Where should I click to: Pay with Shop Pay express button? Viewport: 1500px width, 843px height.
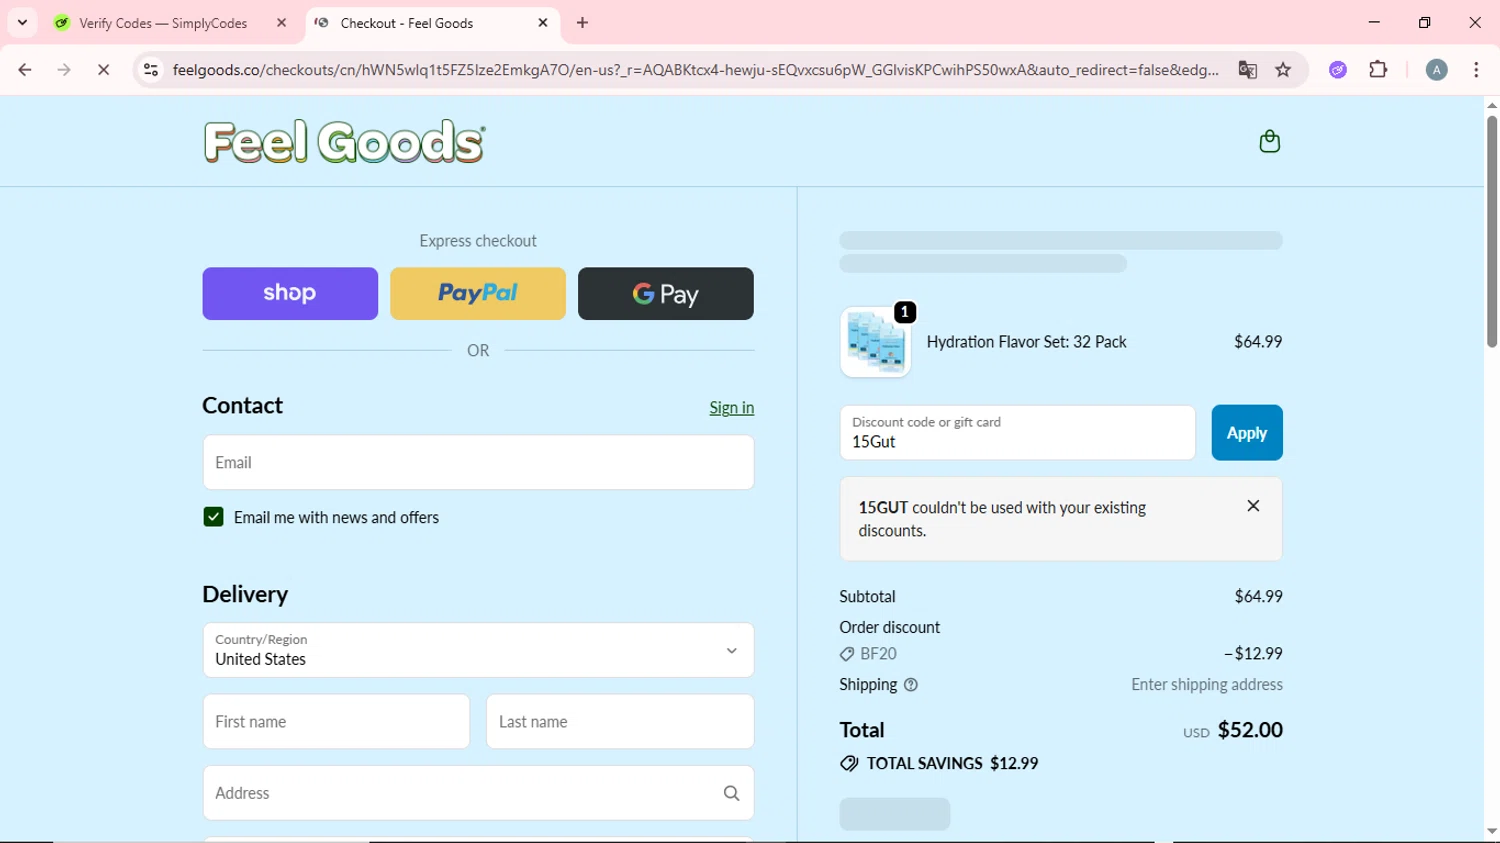(x=290, y=293)
